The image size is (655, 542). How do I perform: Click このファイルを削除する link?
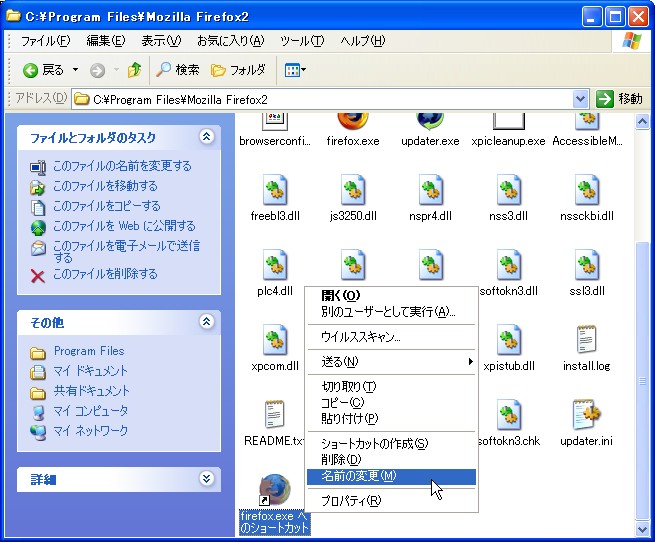[105, 274]
